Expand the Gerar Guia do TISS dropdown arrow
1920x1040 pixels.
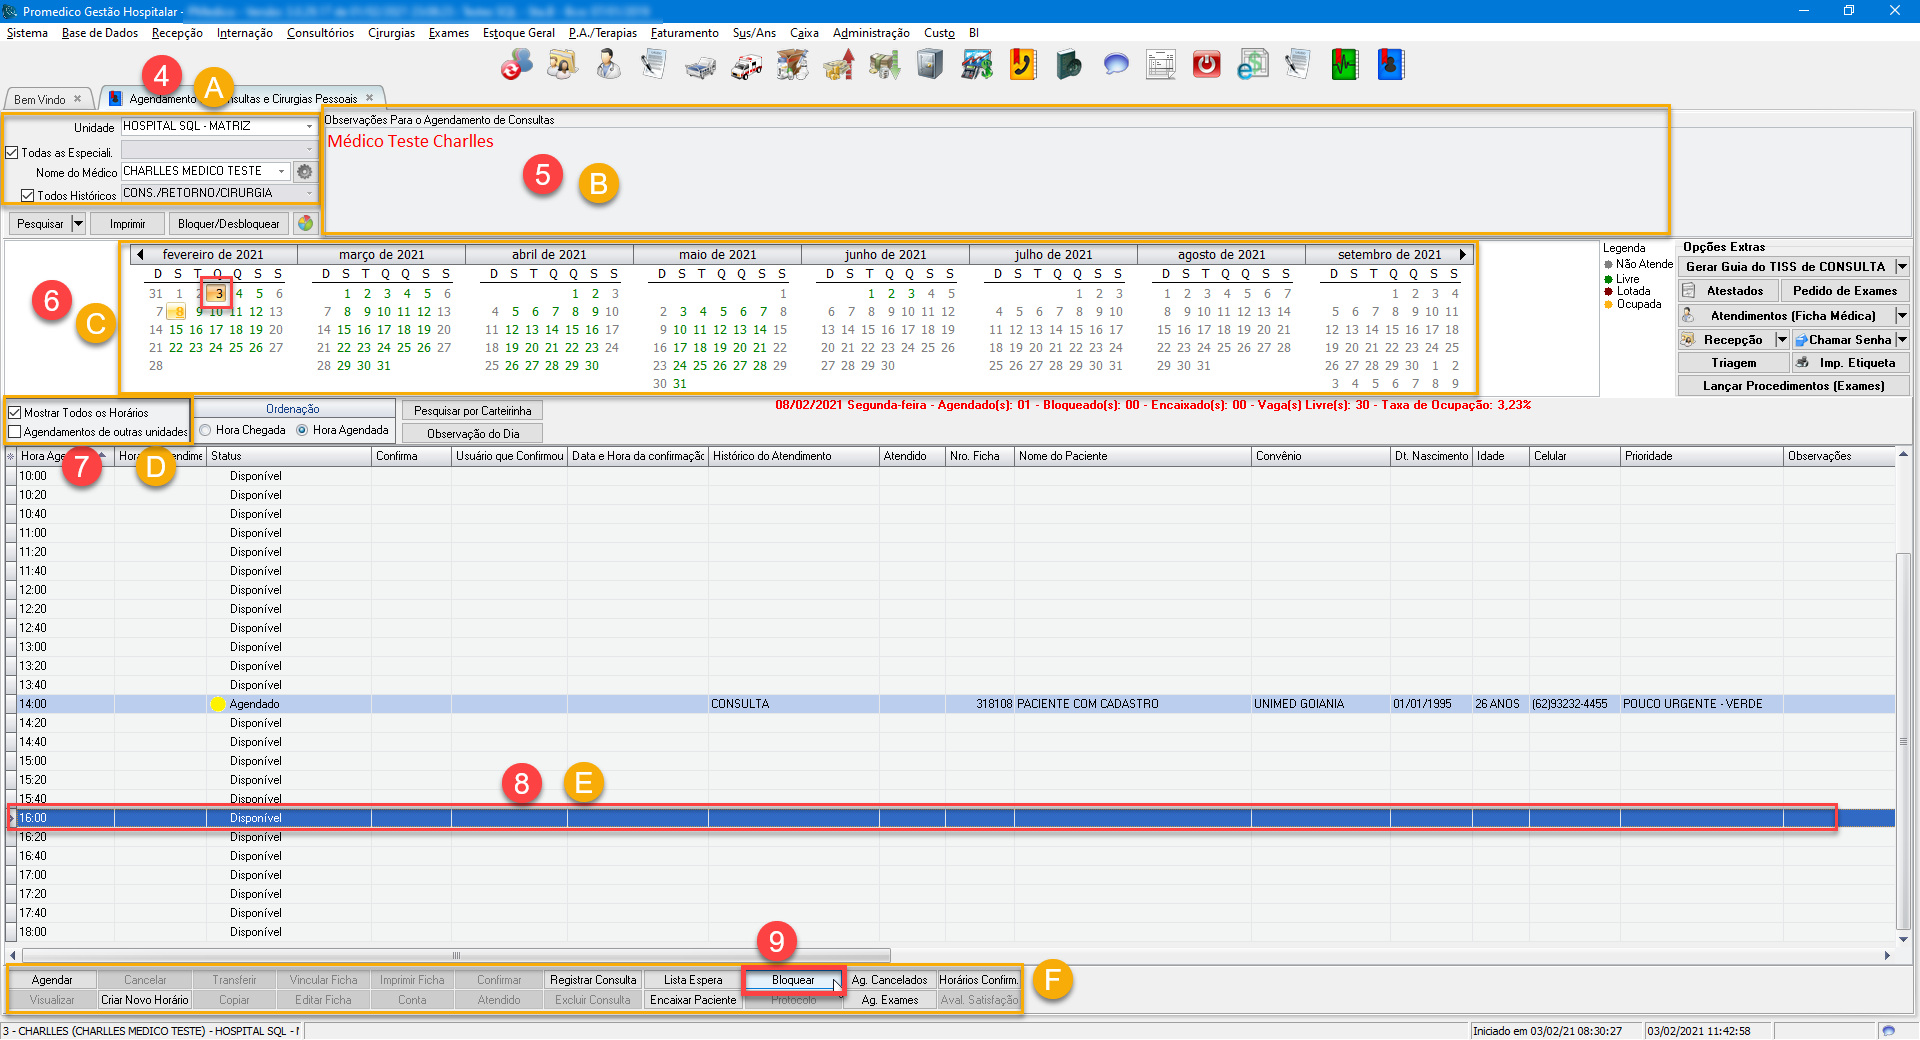(1902, 267)
